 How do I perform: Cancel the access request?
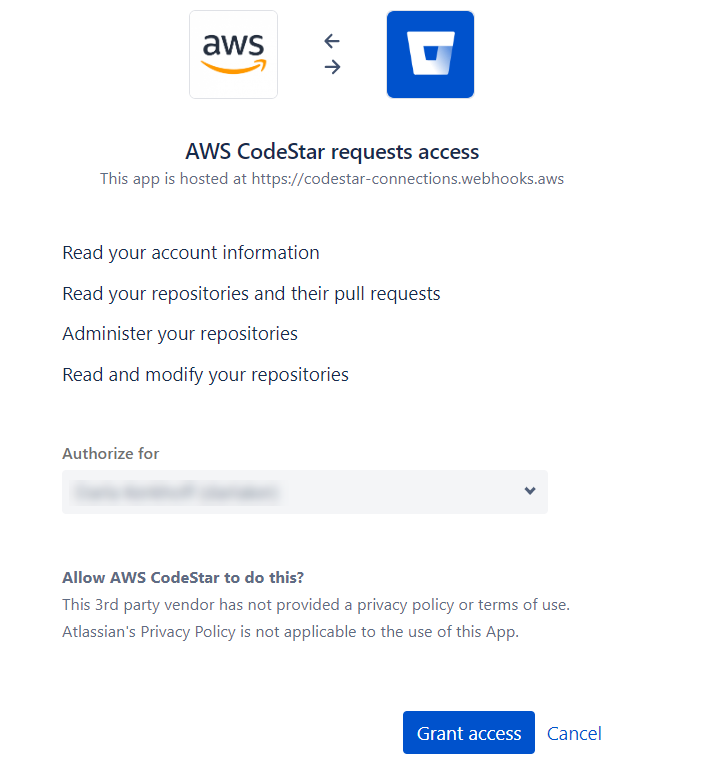[574, 733]
